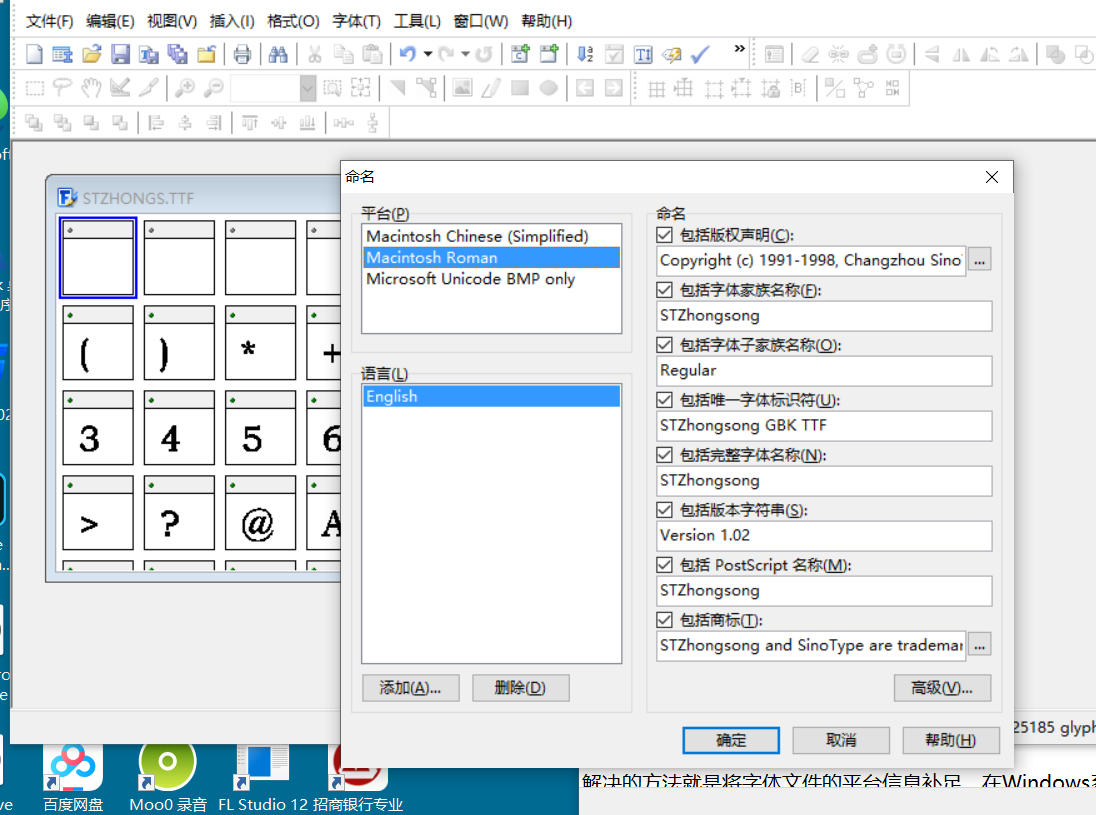Image resolution: width=1096 pixels, height=815 pixels.
Task: Click the insert image icon
Action: click(x=462, y=88)
